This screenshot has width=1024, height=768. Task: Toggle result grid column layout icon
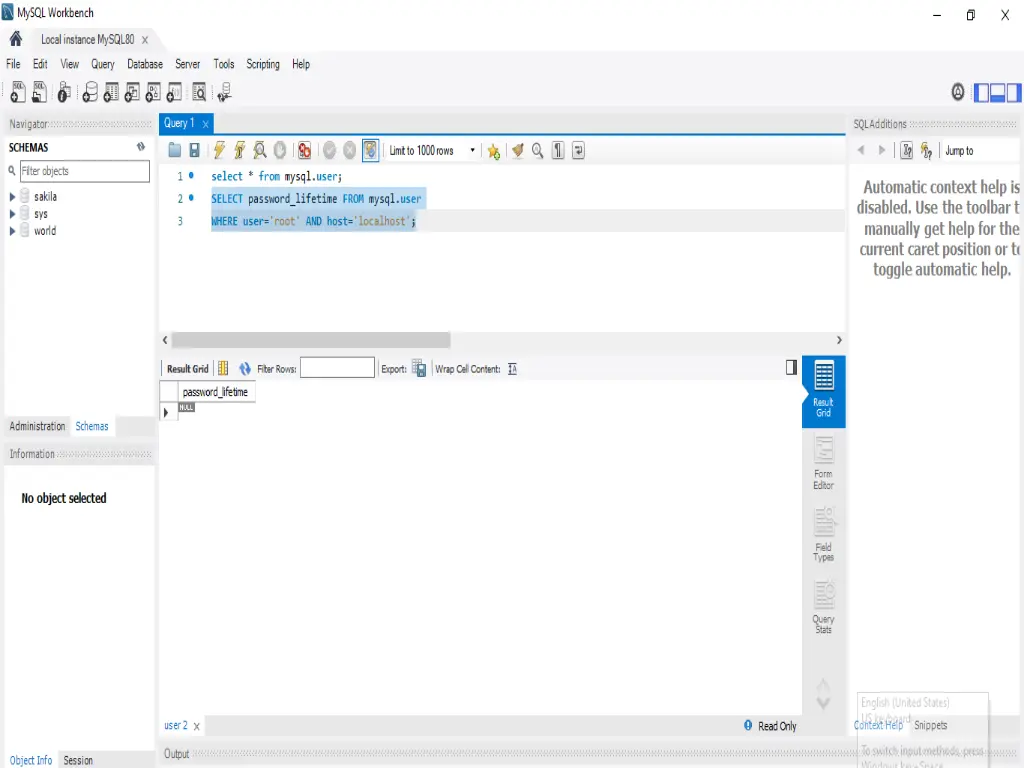(223, 368)
